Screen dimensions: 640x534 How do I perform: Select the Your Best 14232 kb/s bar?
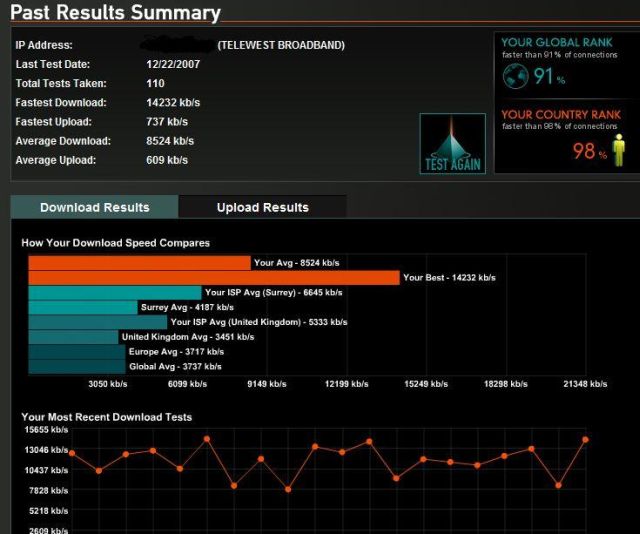[x=213, y=277]
